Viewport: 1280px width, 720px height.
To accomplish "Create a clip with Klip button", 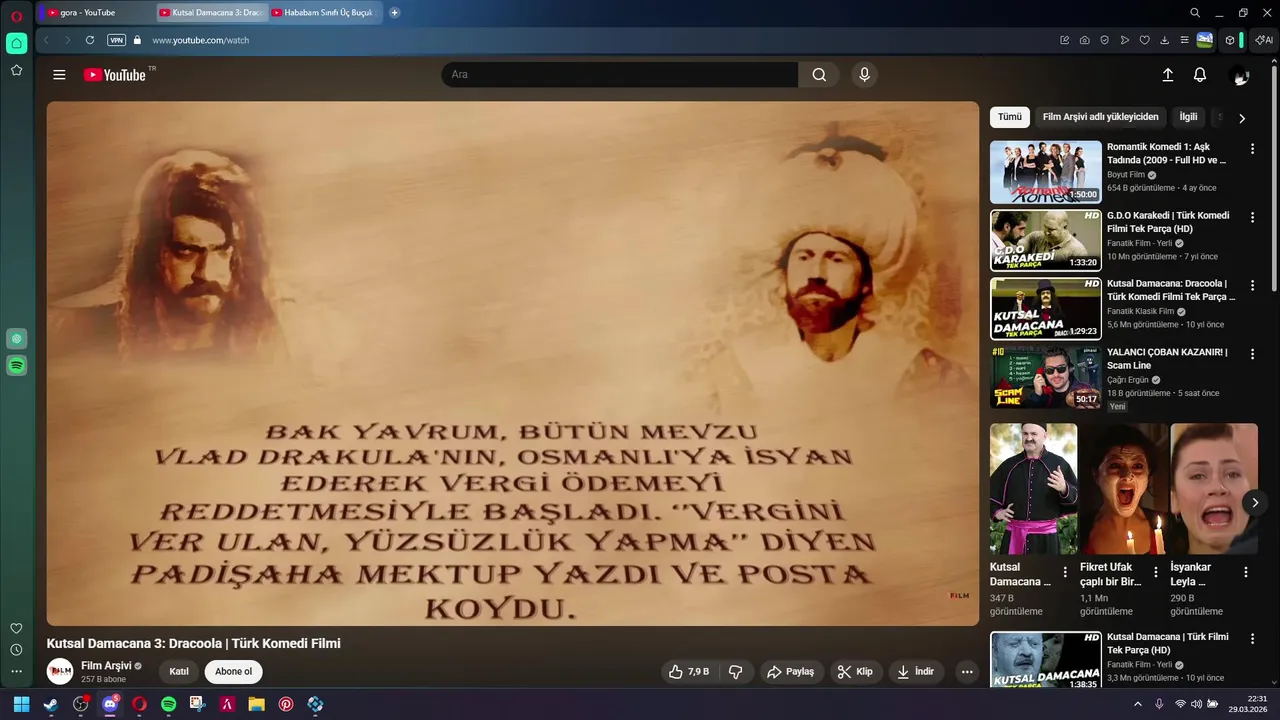I will click(855, 672).
